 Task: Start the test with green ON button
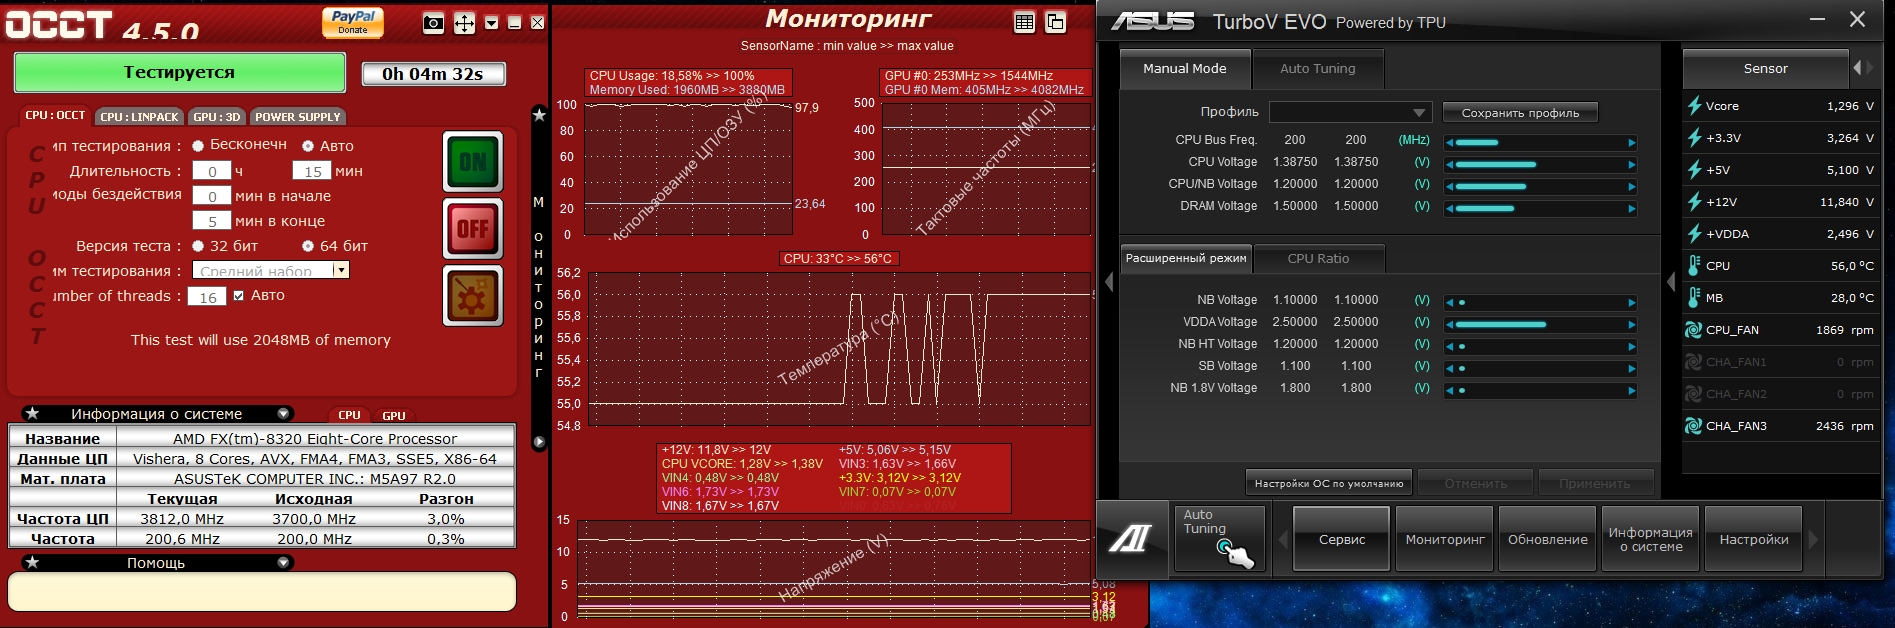pos(473,162)
